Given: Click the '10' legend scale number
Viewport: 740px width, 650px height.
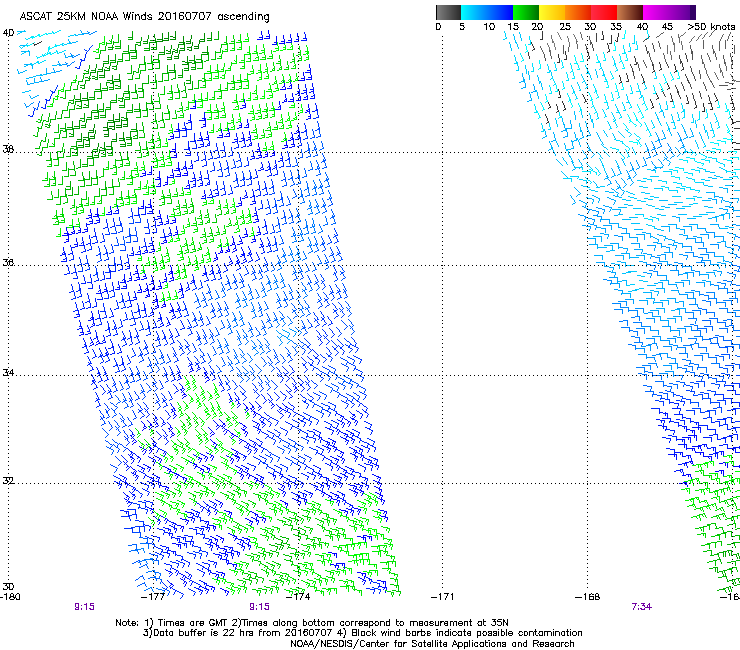Looking at the screenshot, I should click(x=489, y=27).
